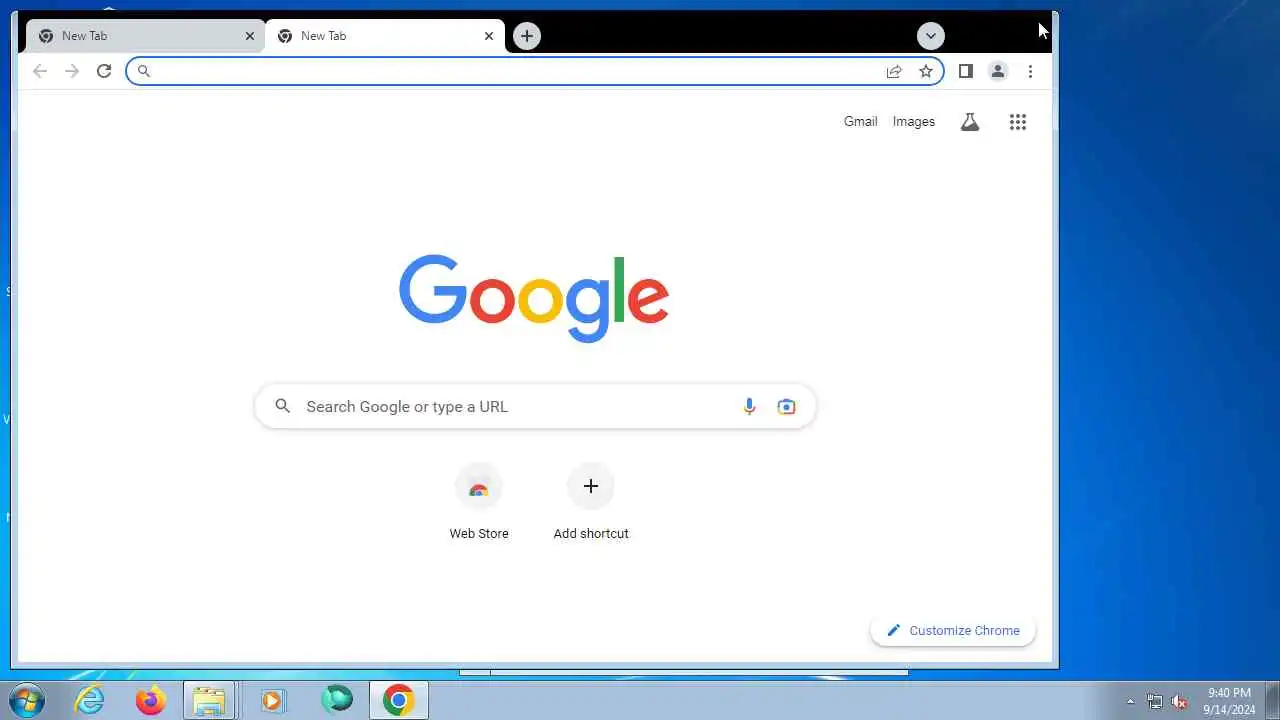Open the Windows Start menu
This screenshot has height=720, width=1280.
tap(27, 700)
